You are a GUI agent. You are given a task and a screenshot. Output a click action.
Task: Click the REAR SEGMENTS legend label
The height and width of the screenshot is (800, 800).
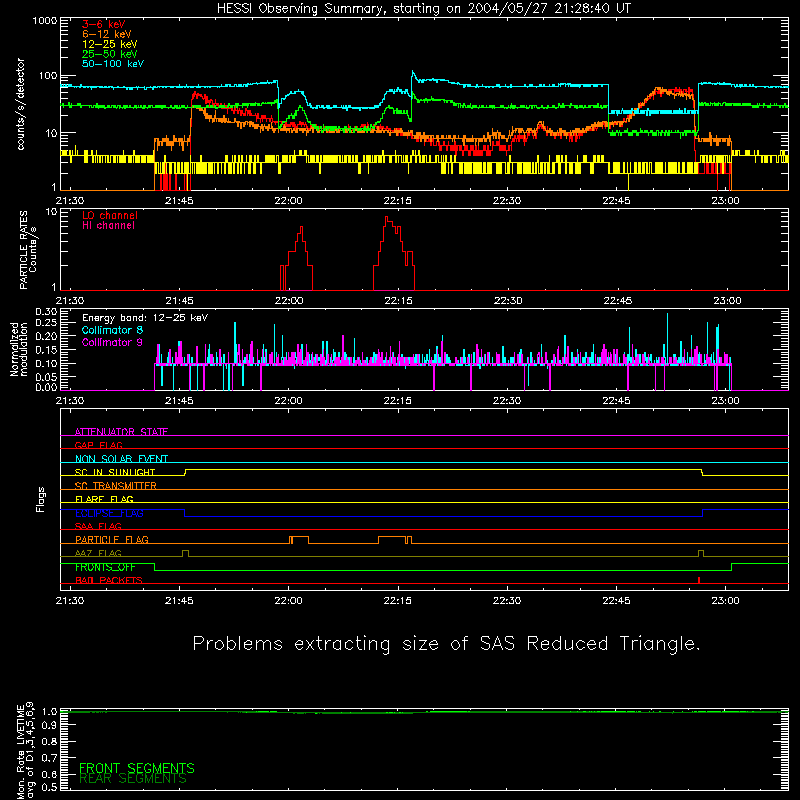[x=133, y=779]
